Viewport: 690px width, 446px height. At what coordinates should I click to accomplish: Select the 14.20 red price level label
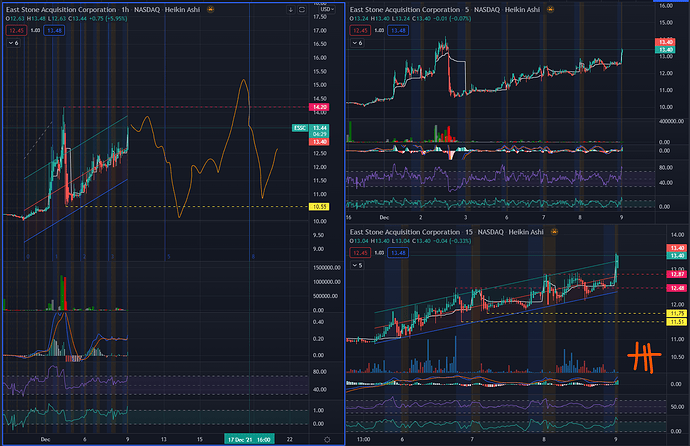319,107
